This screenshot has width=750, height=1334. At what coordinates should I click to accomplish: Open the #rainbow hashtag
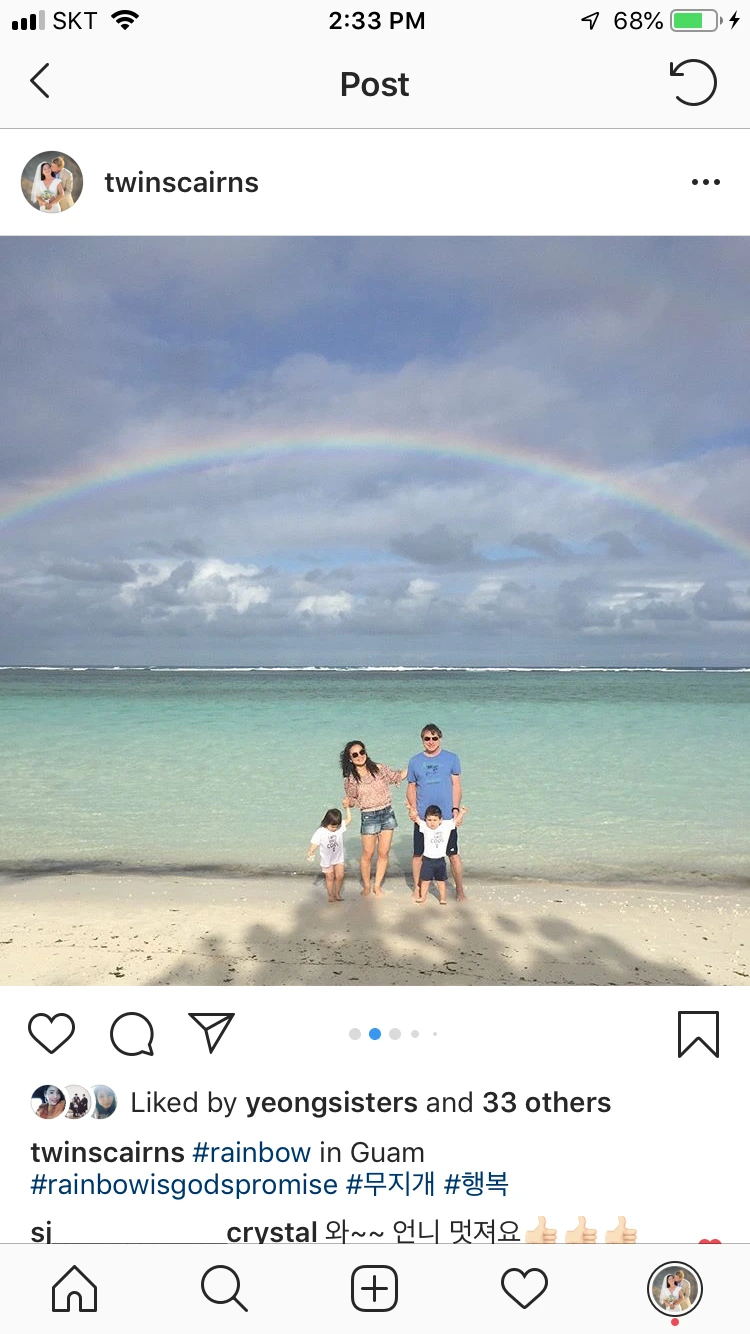(252, 1152)
